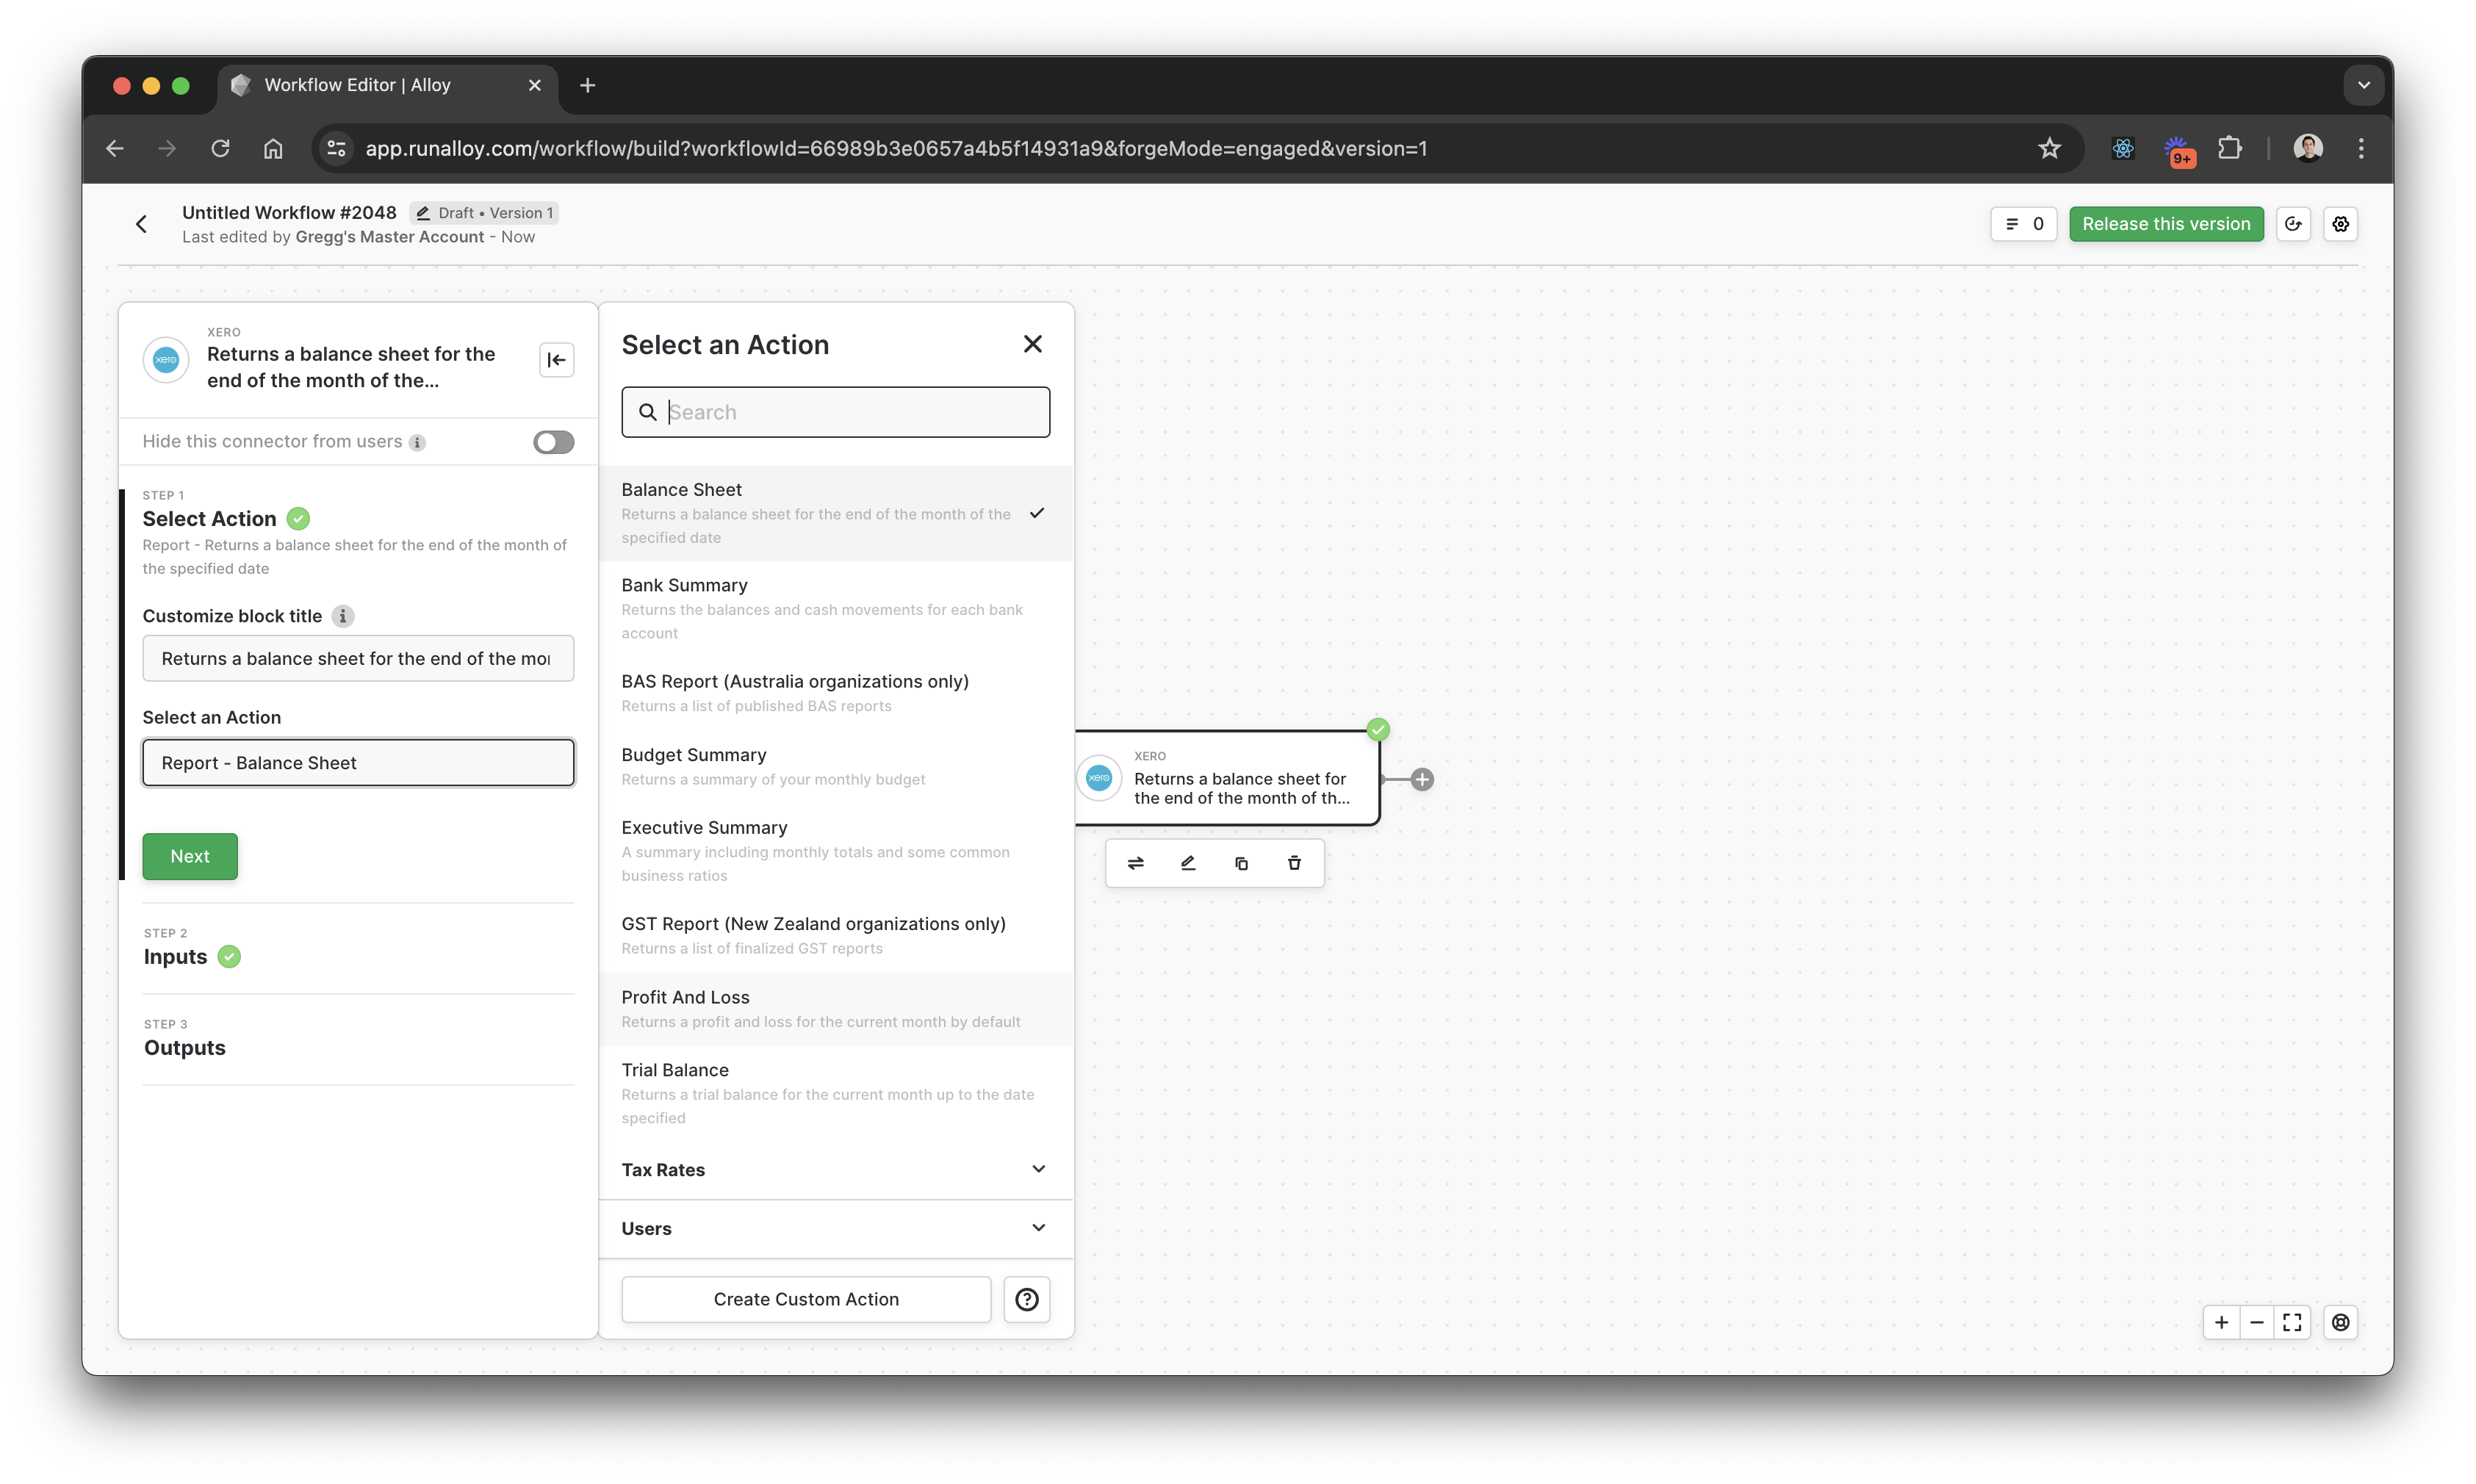Open Step 2 Inputs section
Image resolution: width=2476 pixels, height=1484 pixels.
point(176,956)
